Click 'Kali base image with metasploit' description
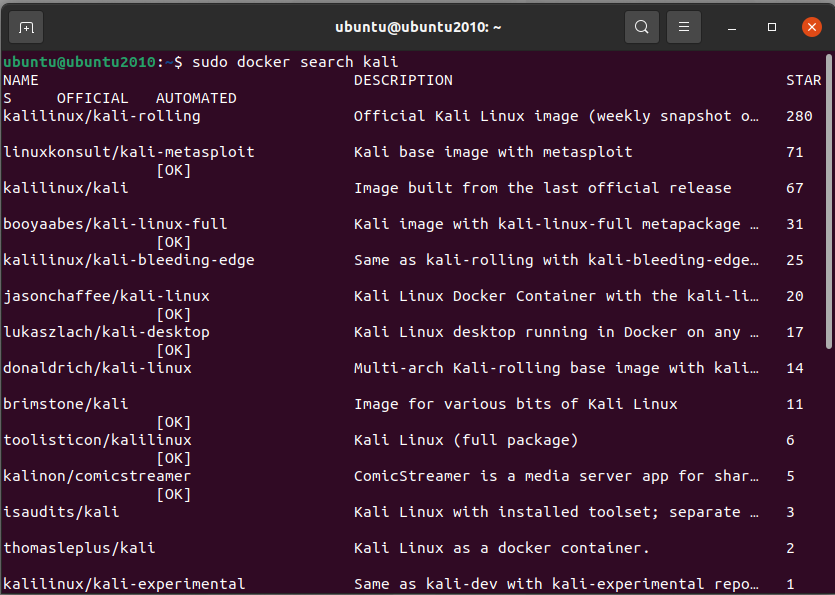Viewport: 835px width, 595px height. pos(493,152)
